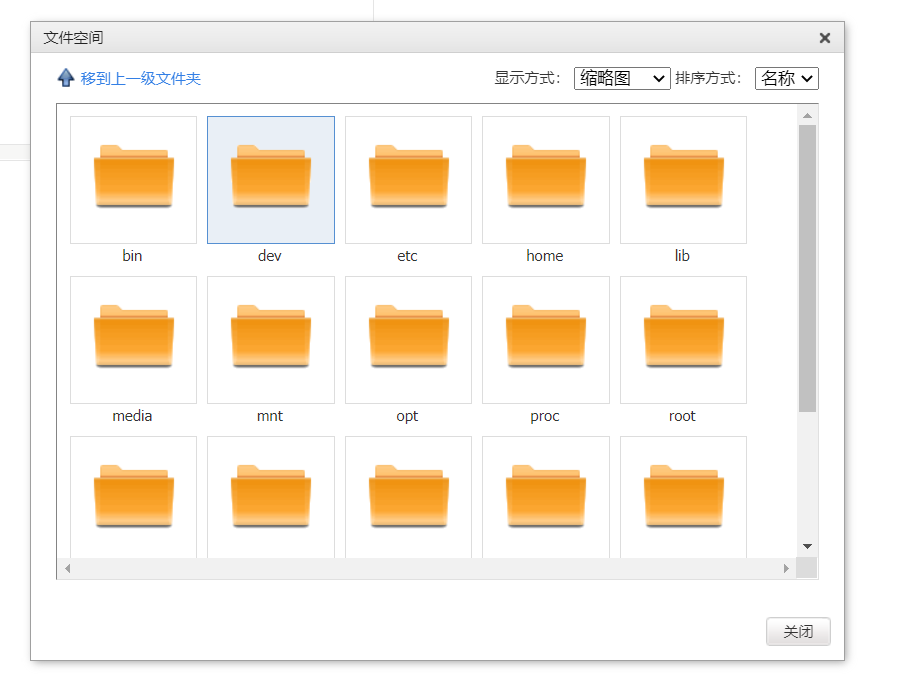Click the "proc" folder label
Viewport: 908px width, 690px height.
point(544,417)
